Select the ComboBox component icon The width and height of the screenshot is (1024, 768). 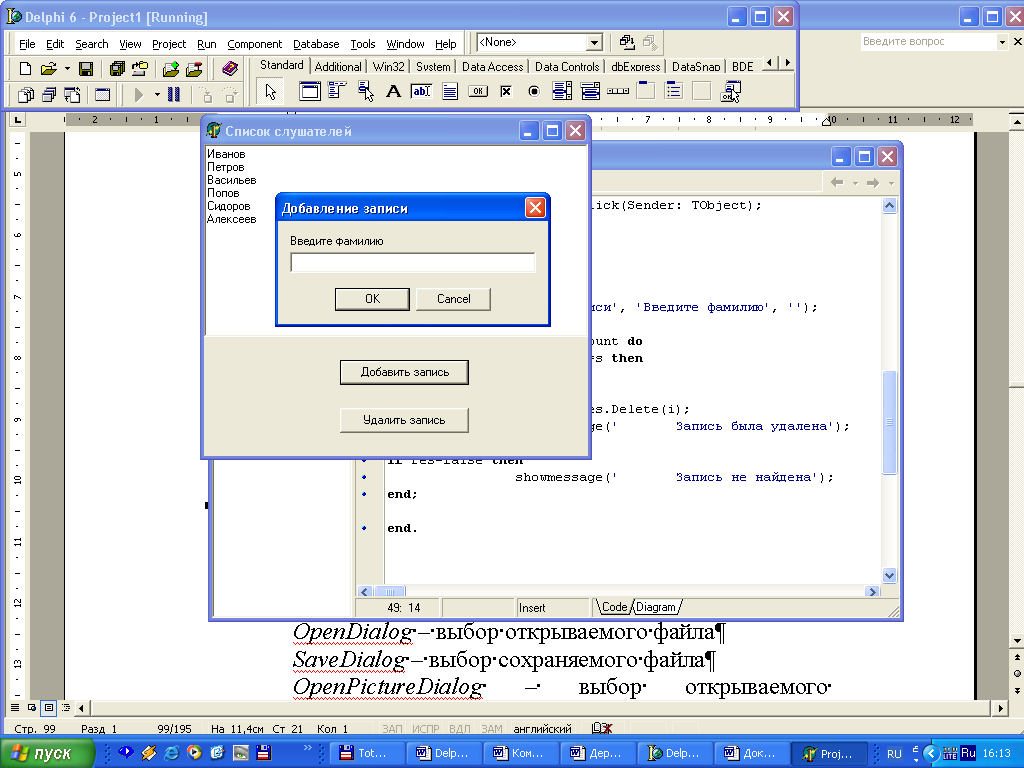click(590, 91)
